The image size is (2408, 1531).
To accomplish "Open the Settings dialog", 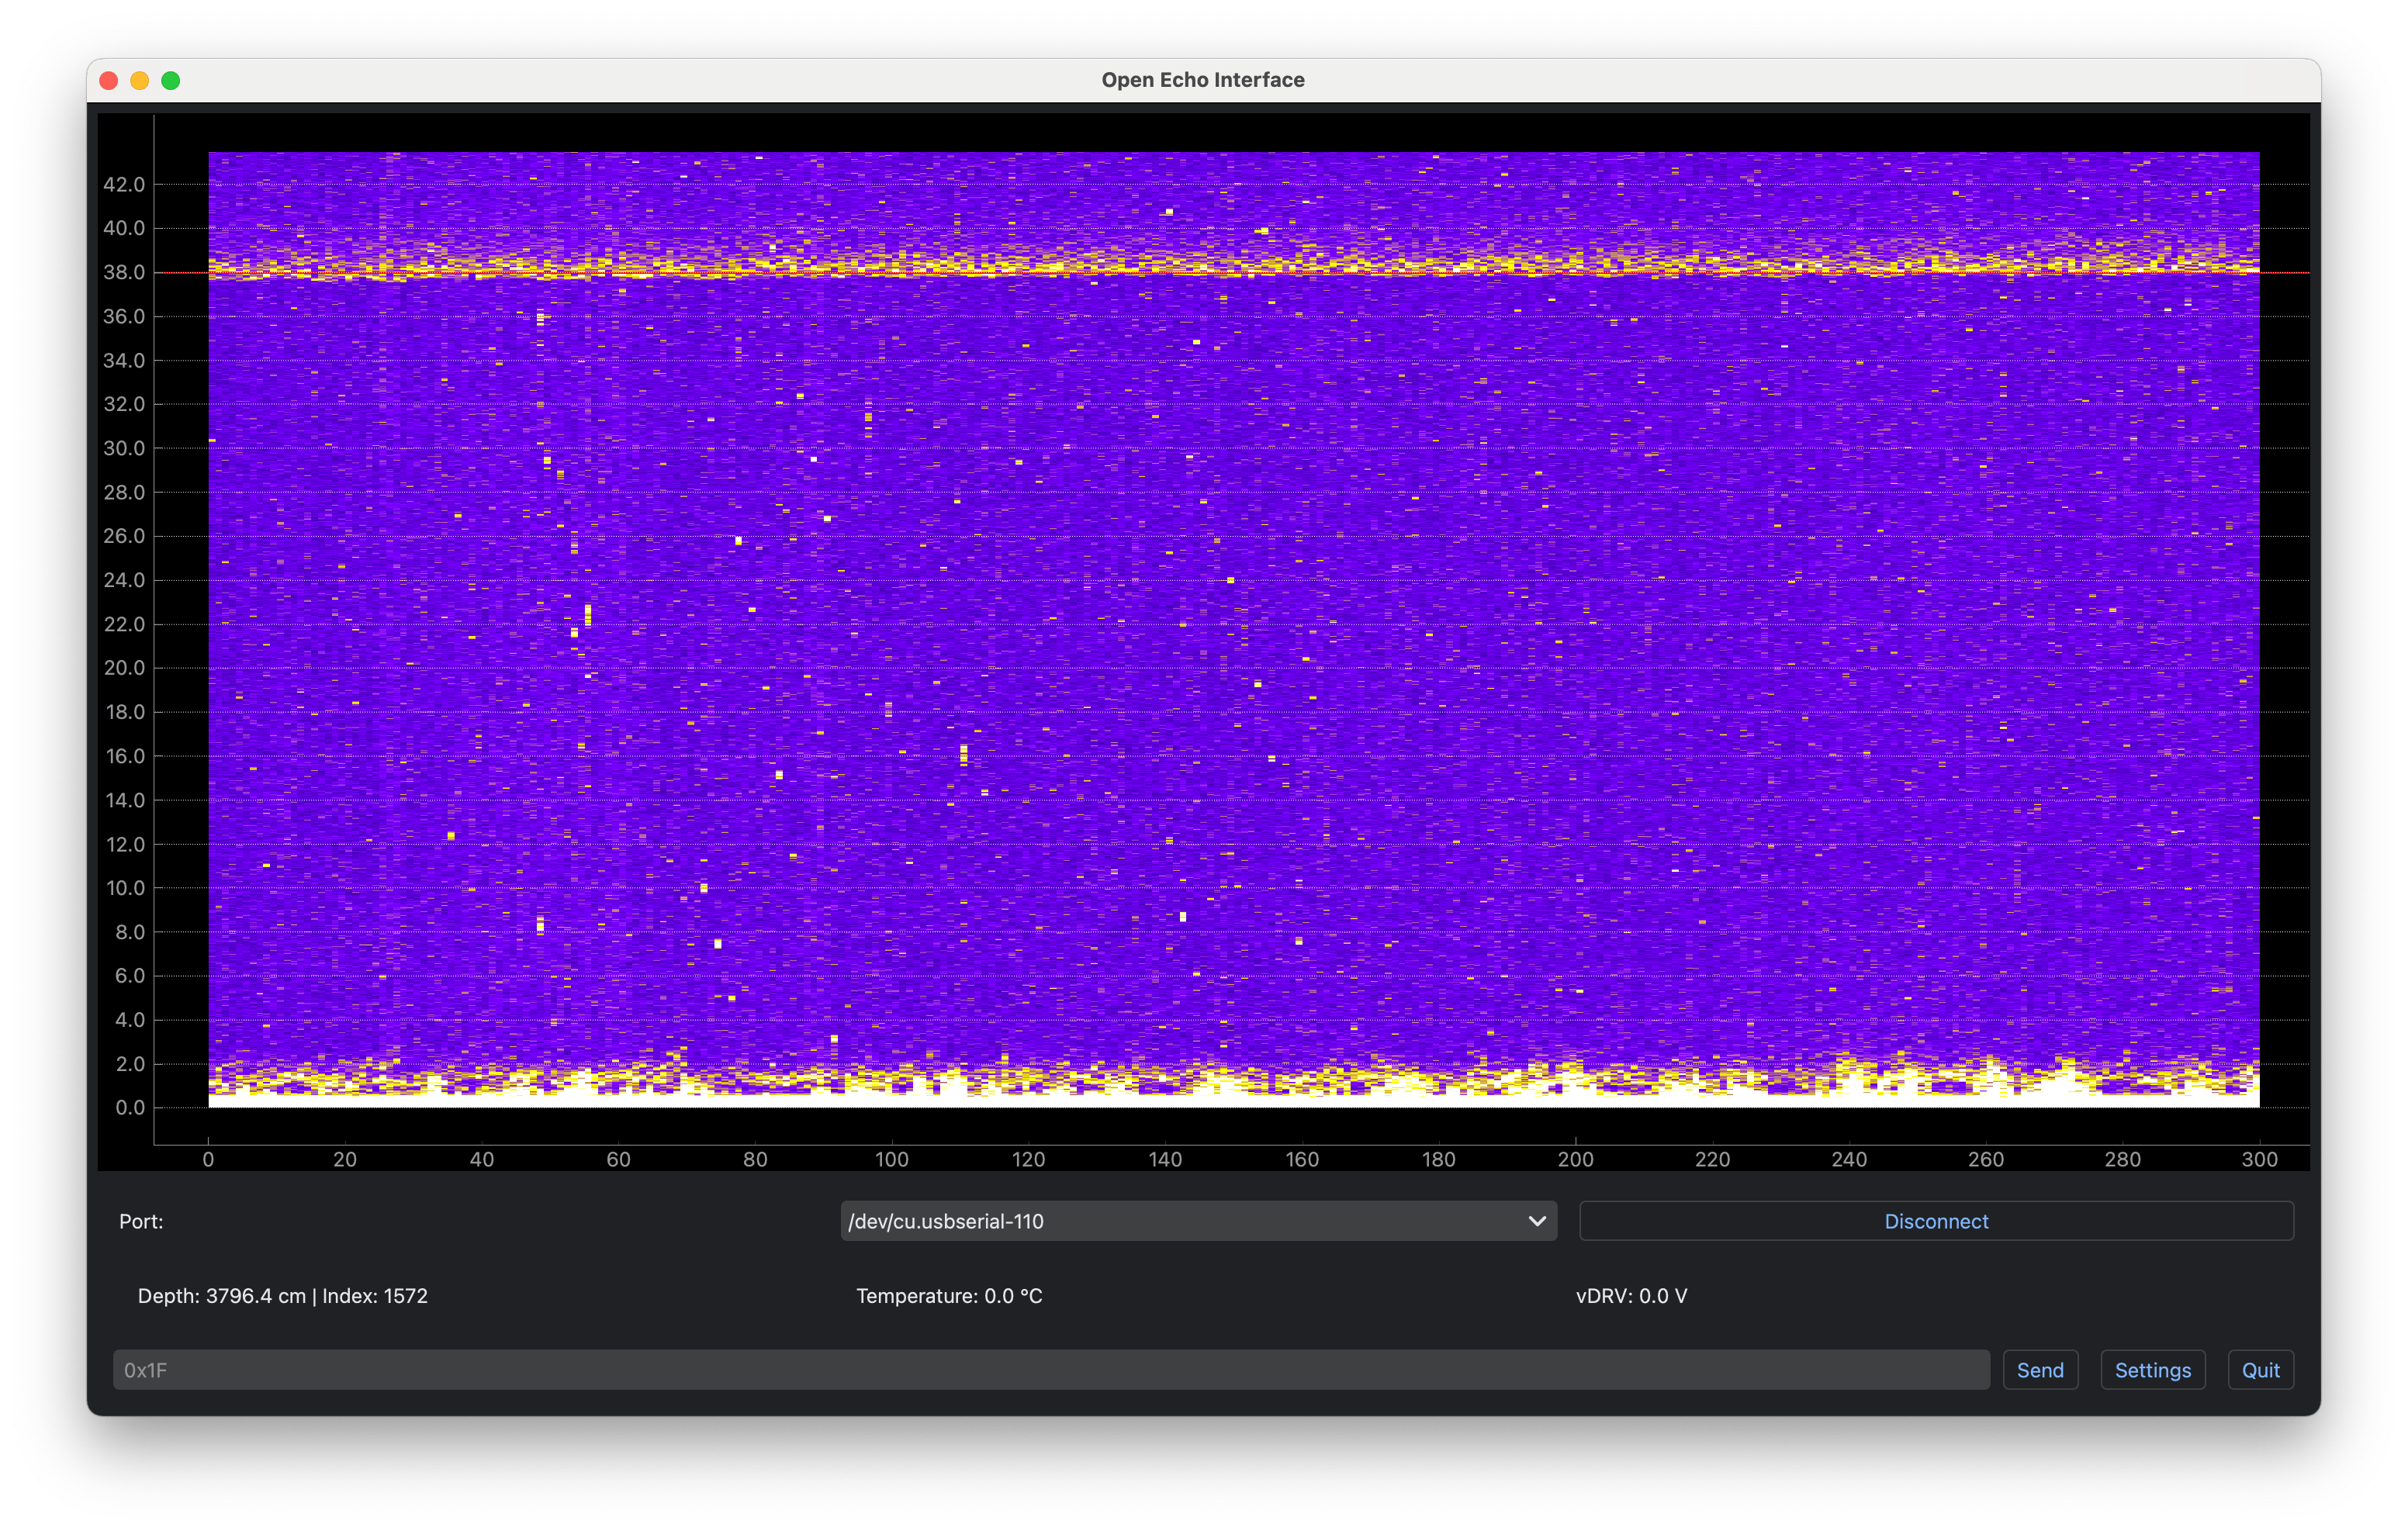I will (x=2152, y=1370).
